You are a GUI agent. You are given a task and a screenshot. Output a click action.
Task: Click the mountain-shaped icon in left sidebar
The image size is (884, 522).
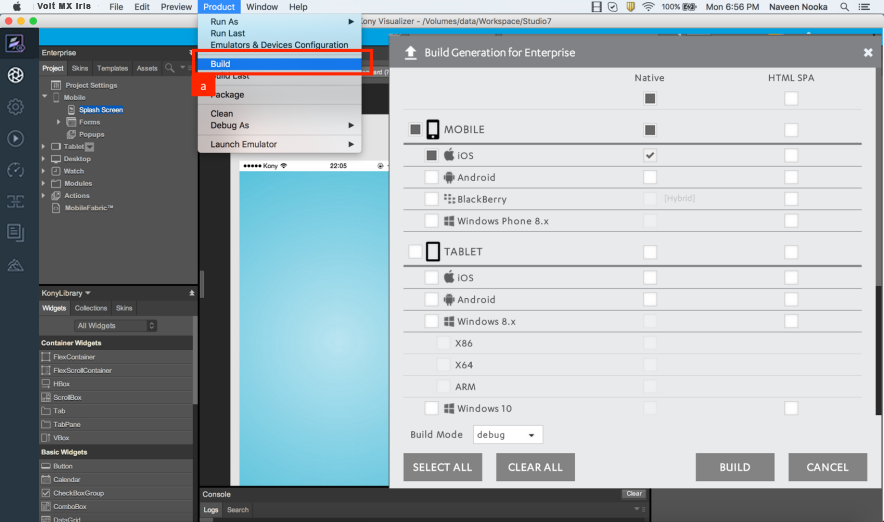(15, 265)
